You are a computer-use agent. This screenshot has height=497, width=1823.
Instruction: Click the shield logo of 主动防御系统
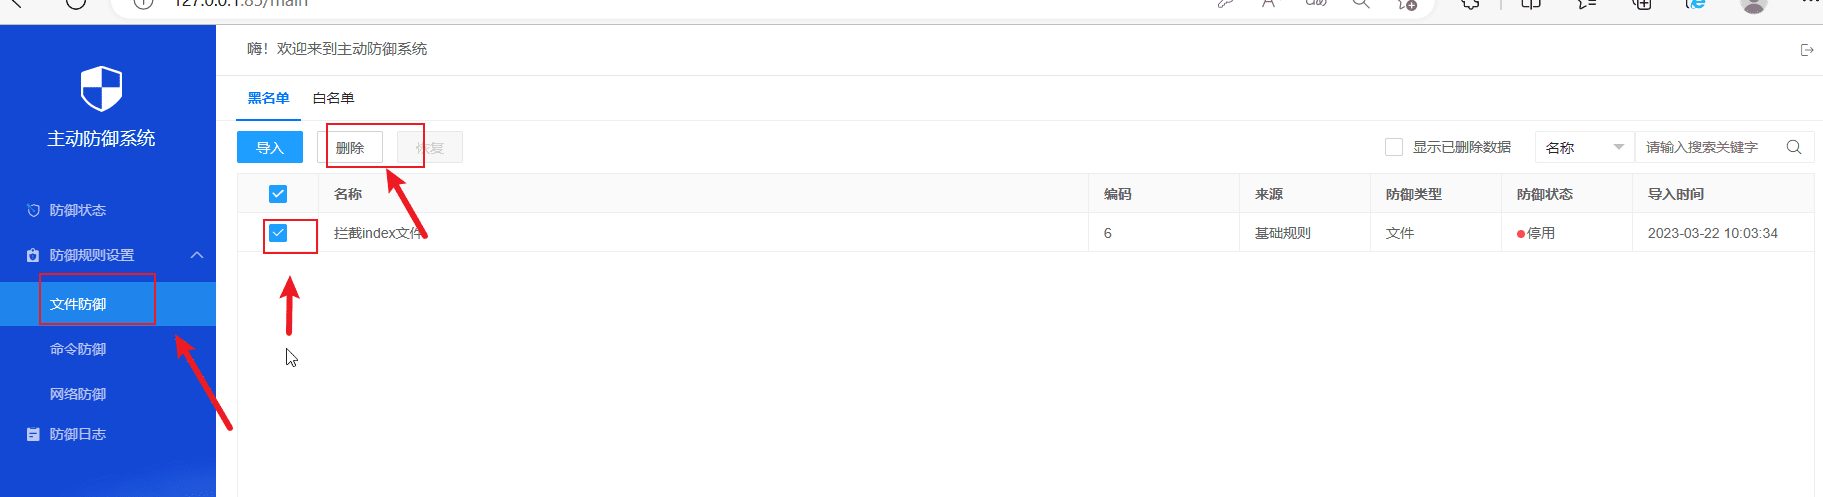pos(101,89)
